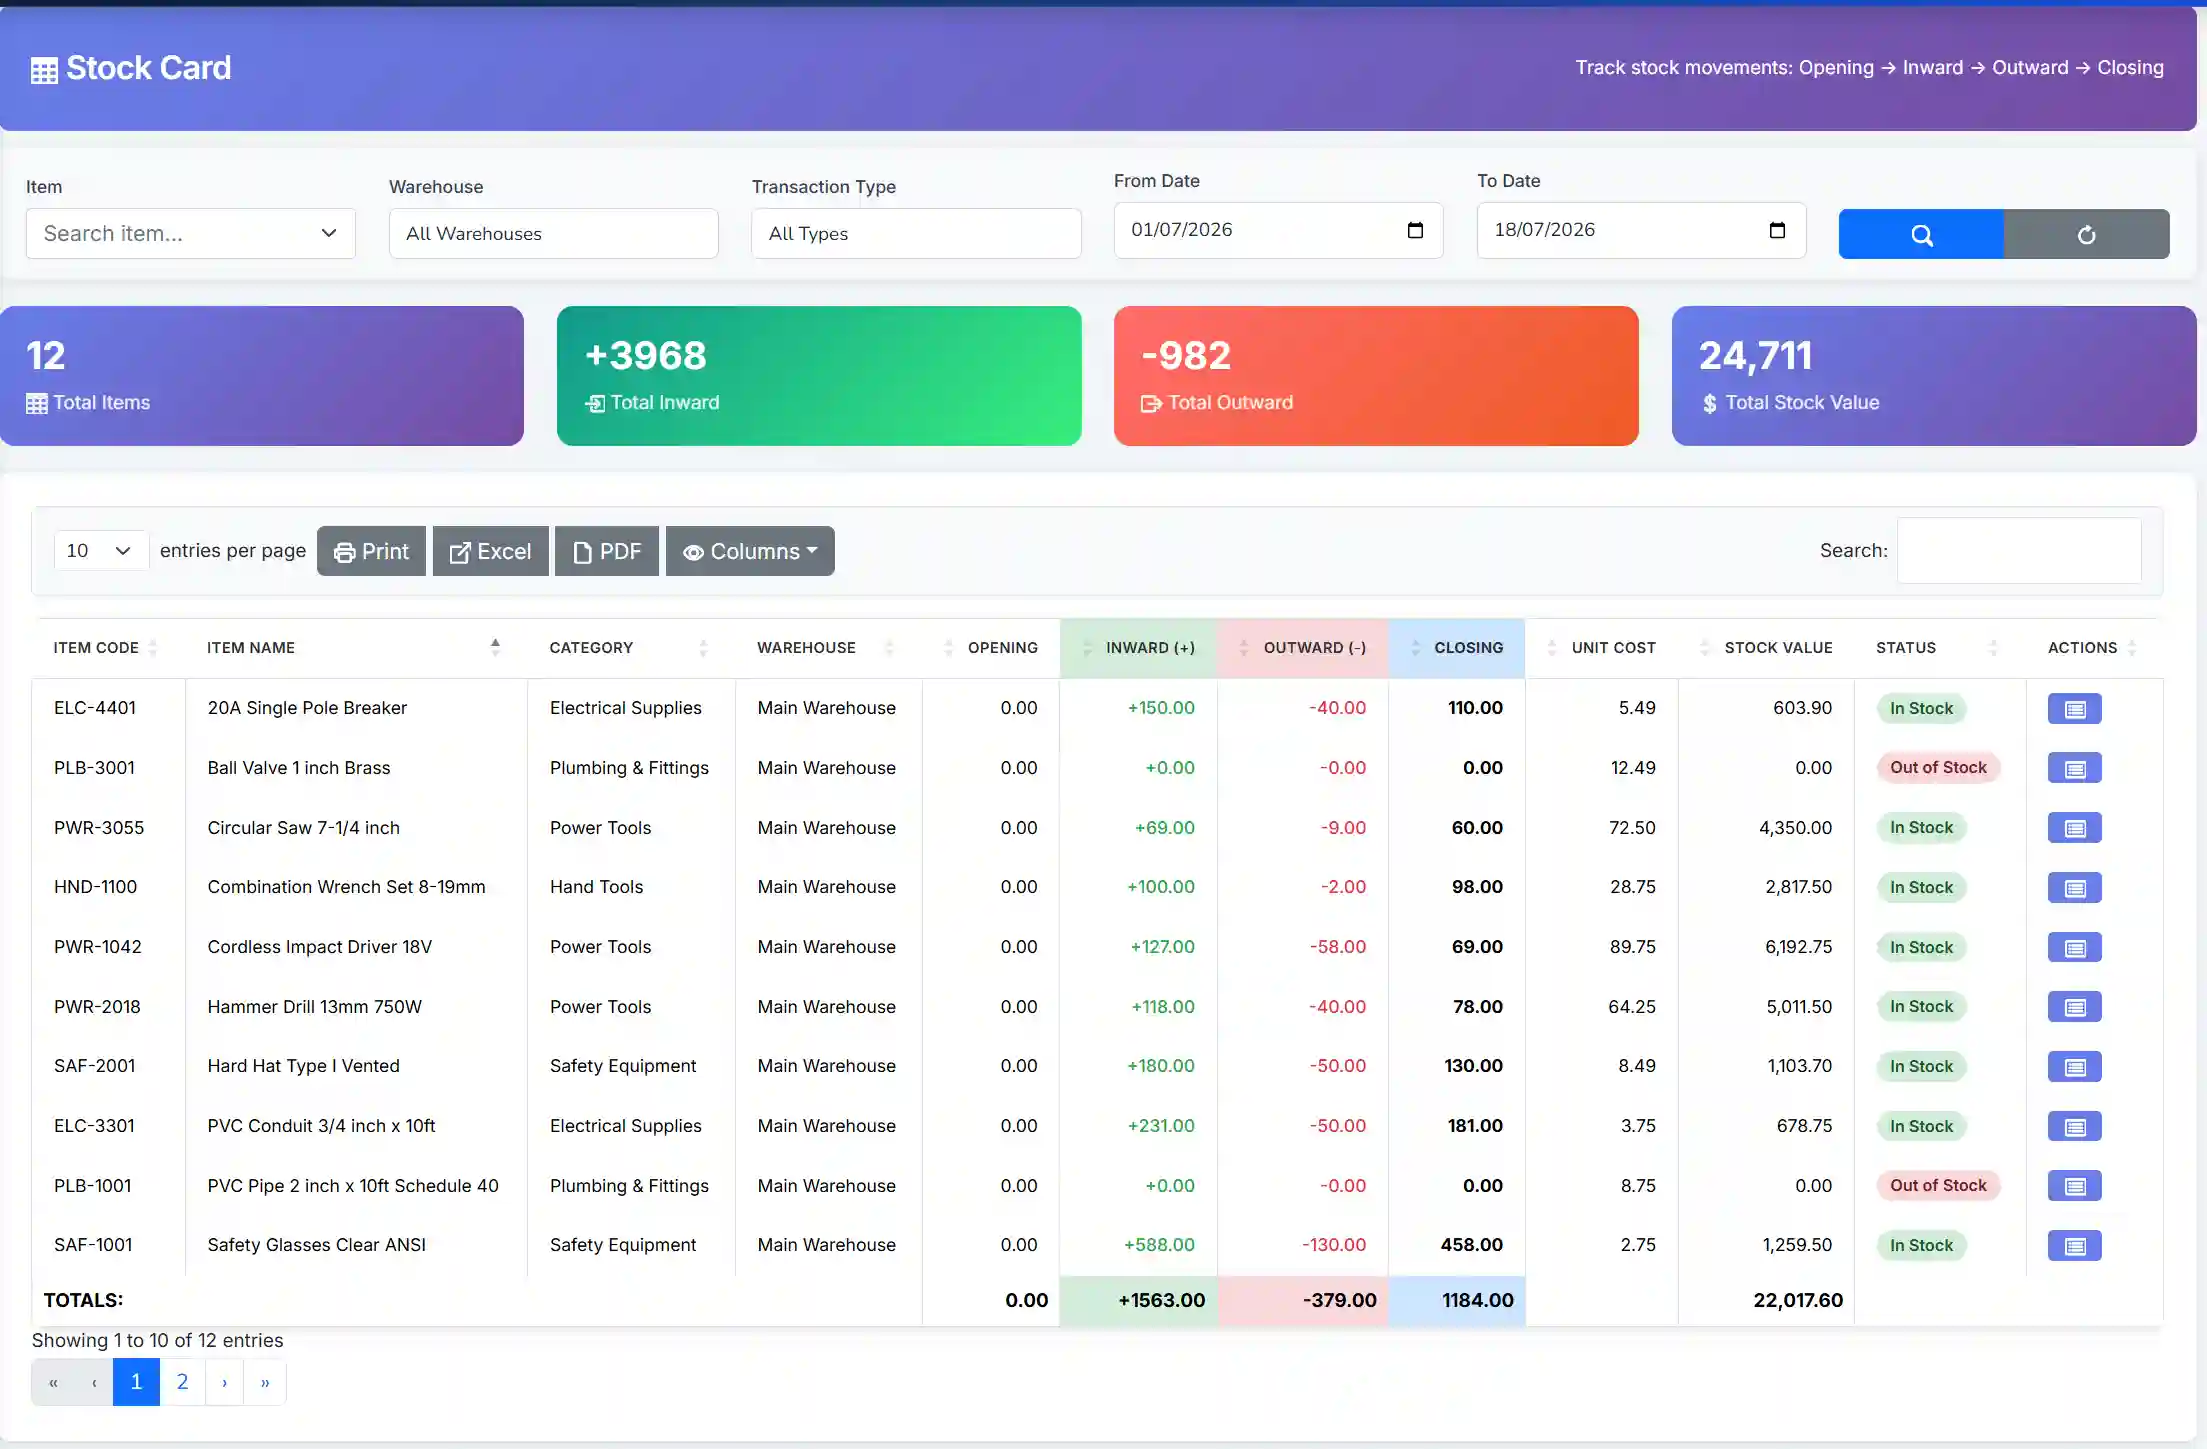The height and width of the screenshot is (1449, 2207).
Task: Expand the Columns visibility menu
Action: click(x=750, y=551)
